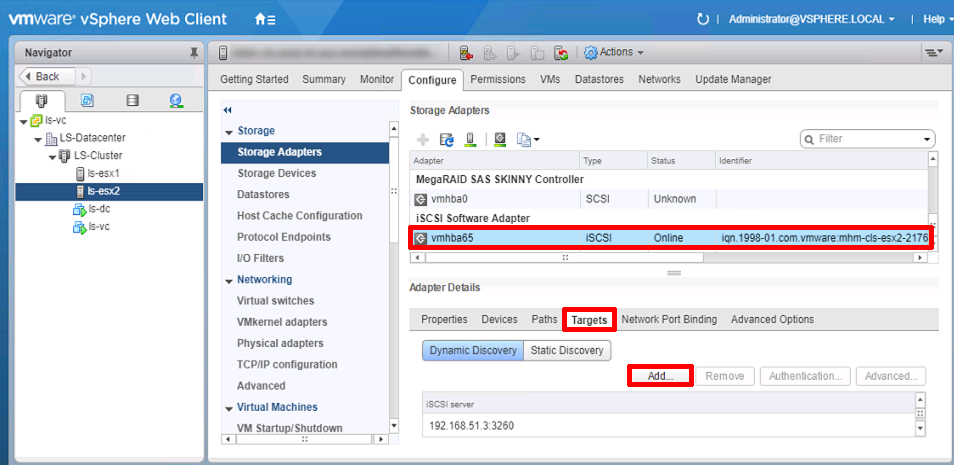Switch to VMs and Templates navigator tab
Viewport: 954px width, 465px height.
point(87,100)
